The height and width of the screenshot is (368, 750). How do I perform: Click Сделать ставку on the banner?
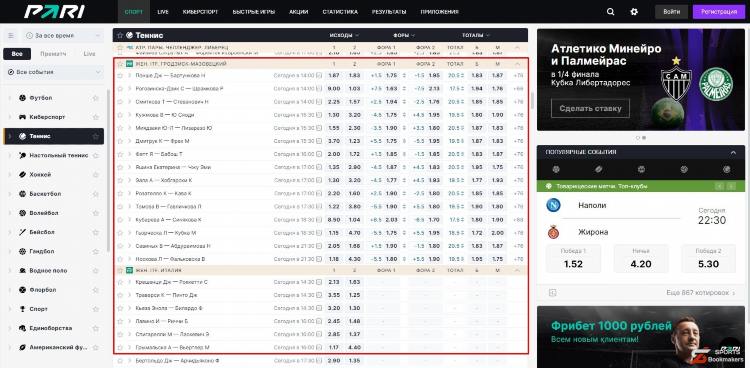590,108
